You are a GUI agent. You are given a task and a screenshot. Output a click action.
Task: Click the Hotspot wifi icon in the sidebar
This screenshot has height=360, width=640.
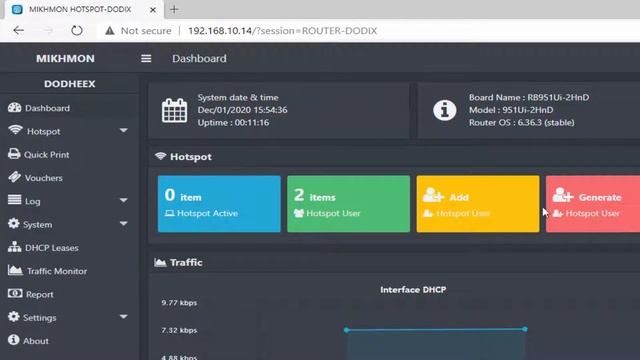pyautogui.click(x=15, y=130)
